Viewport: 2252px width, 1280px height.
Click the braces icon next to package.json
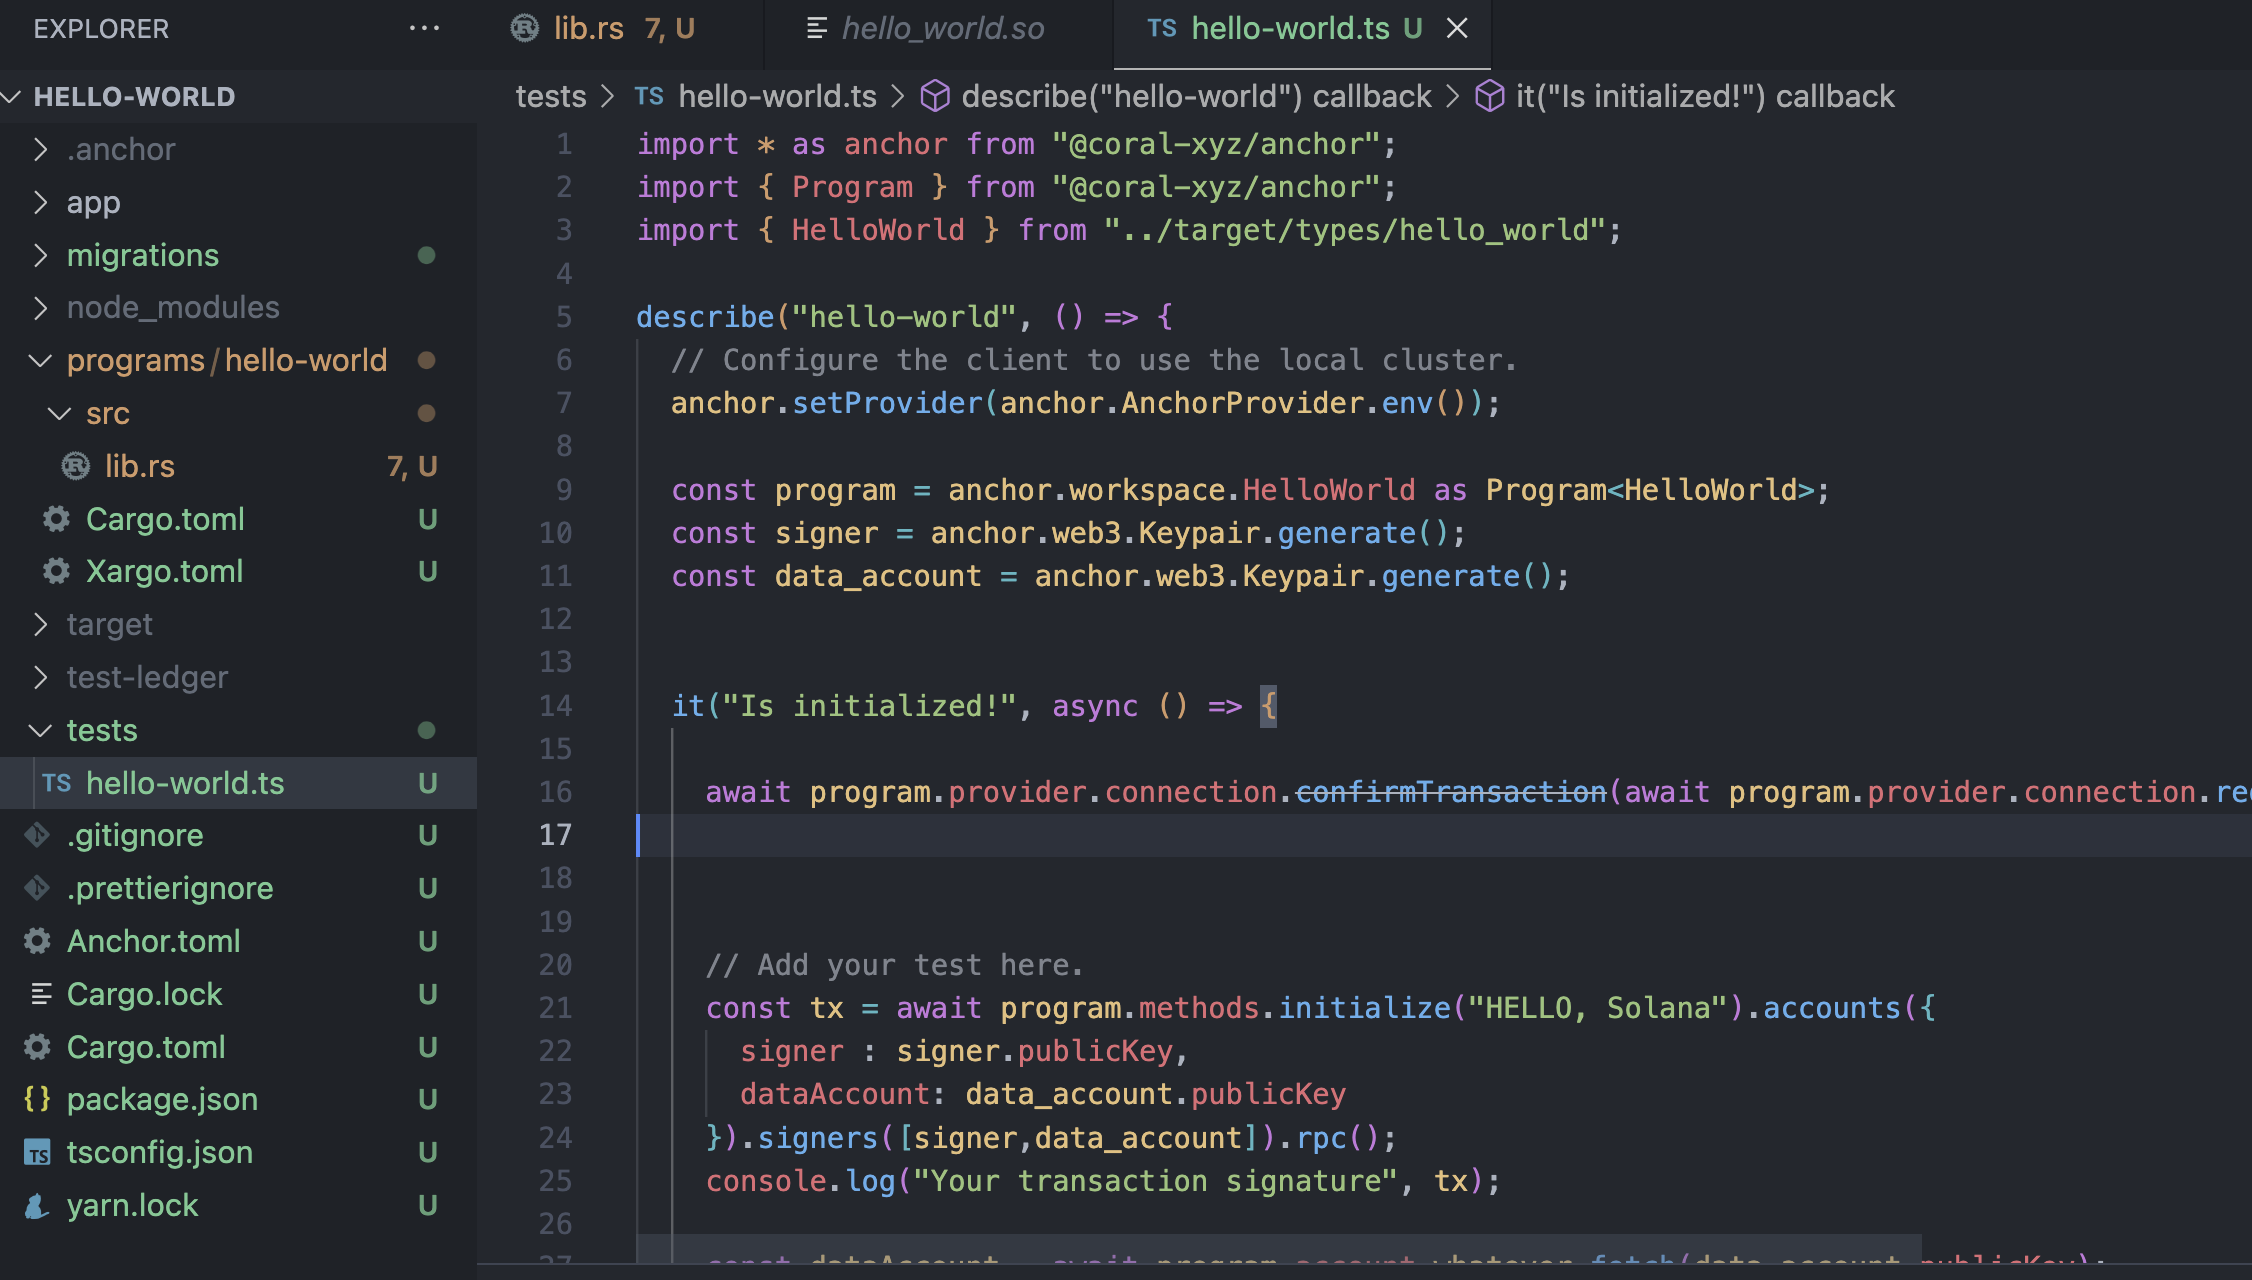pyautogui.click(x=37, y=1099)
